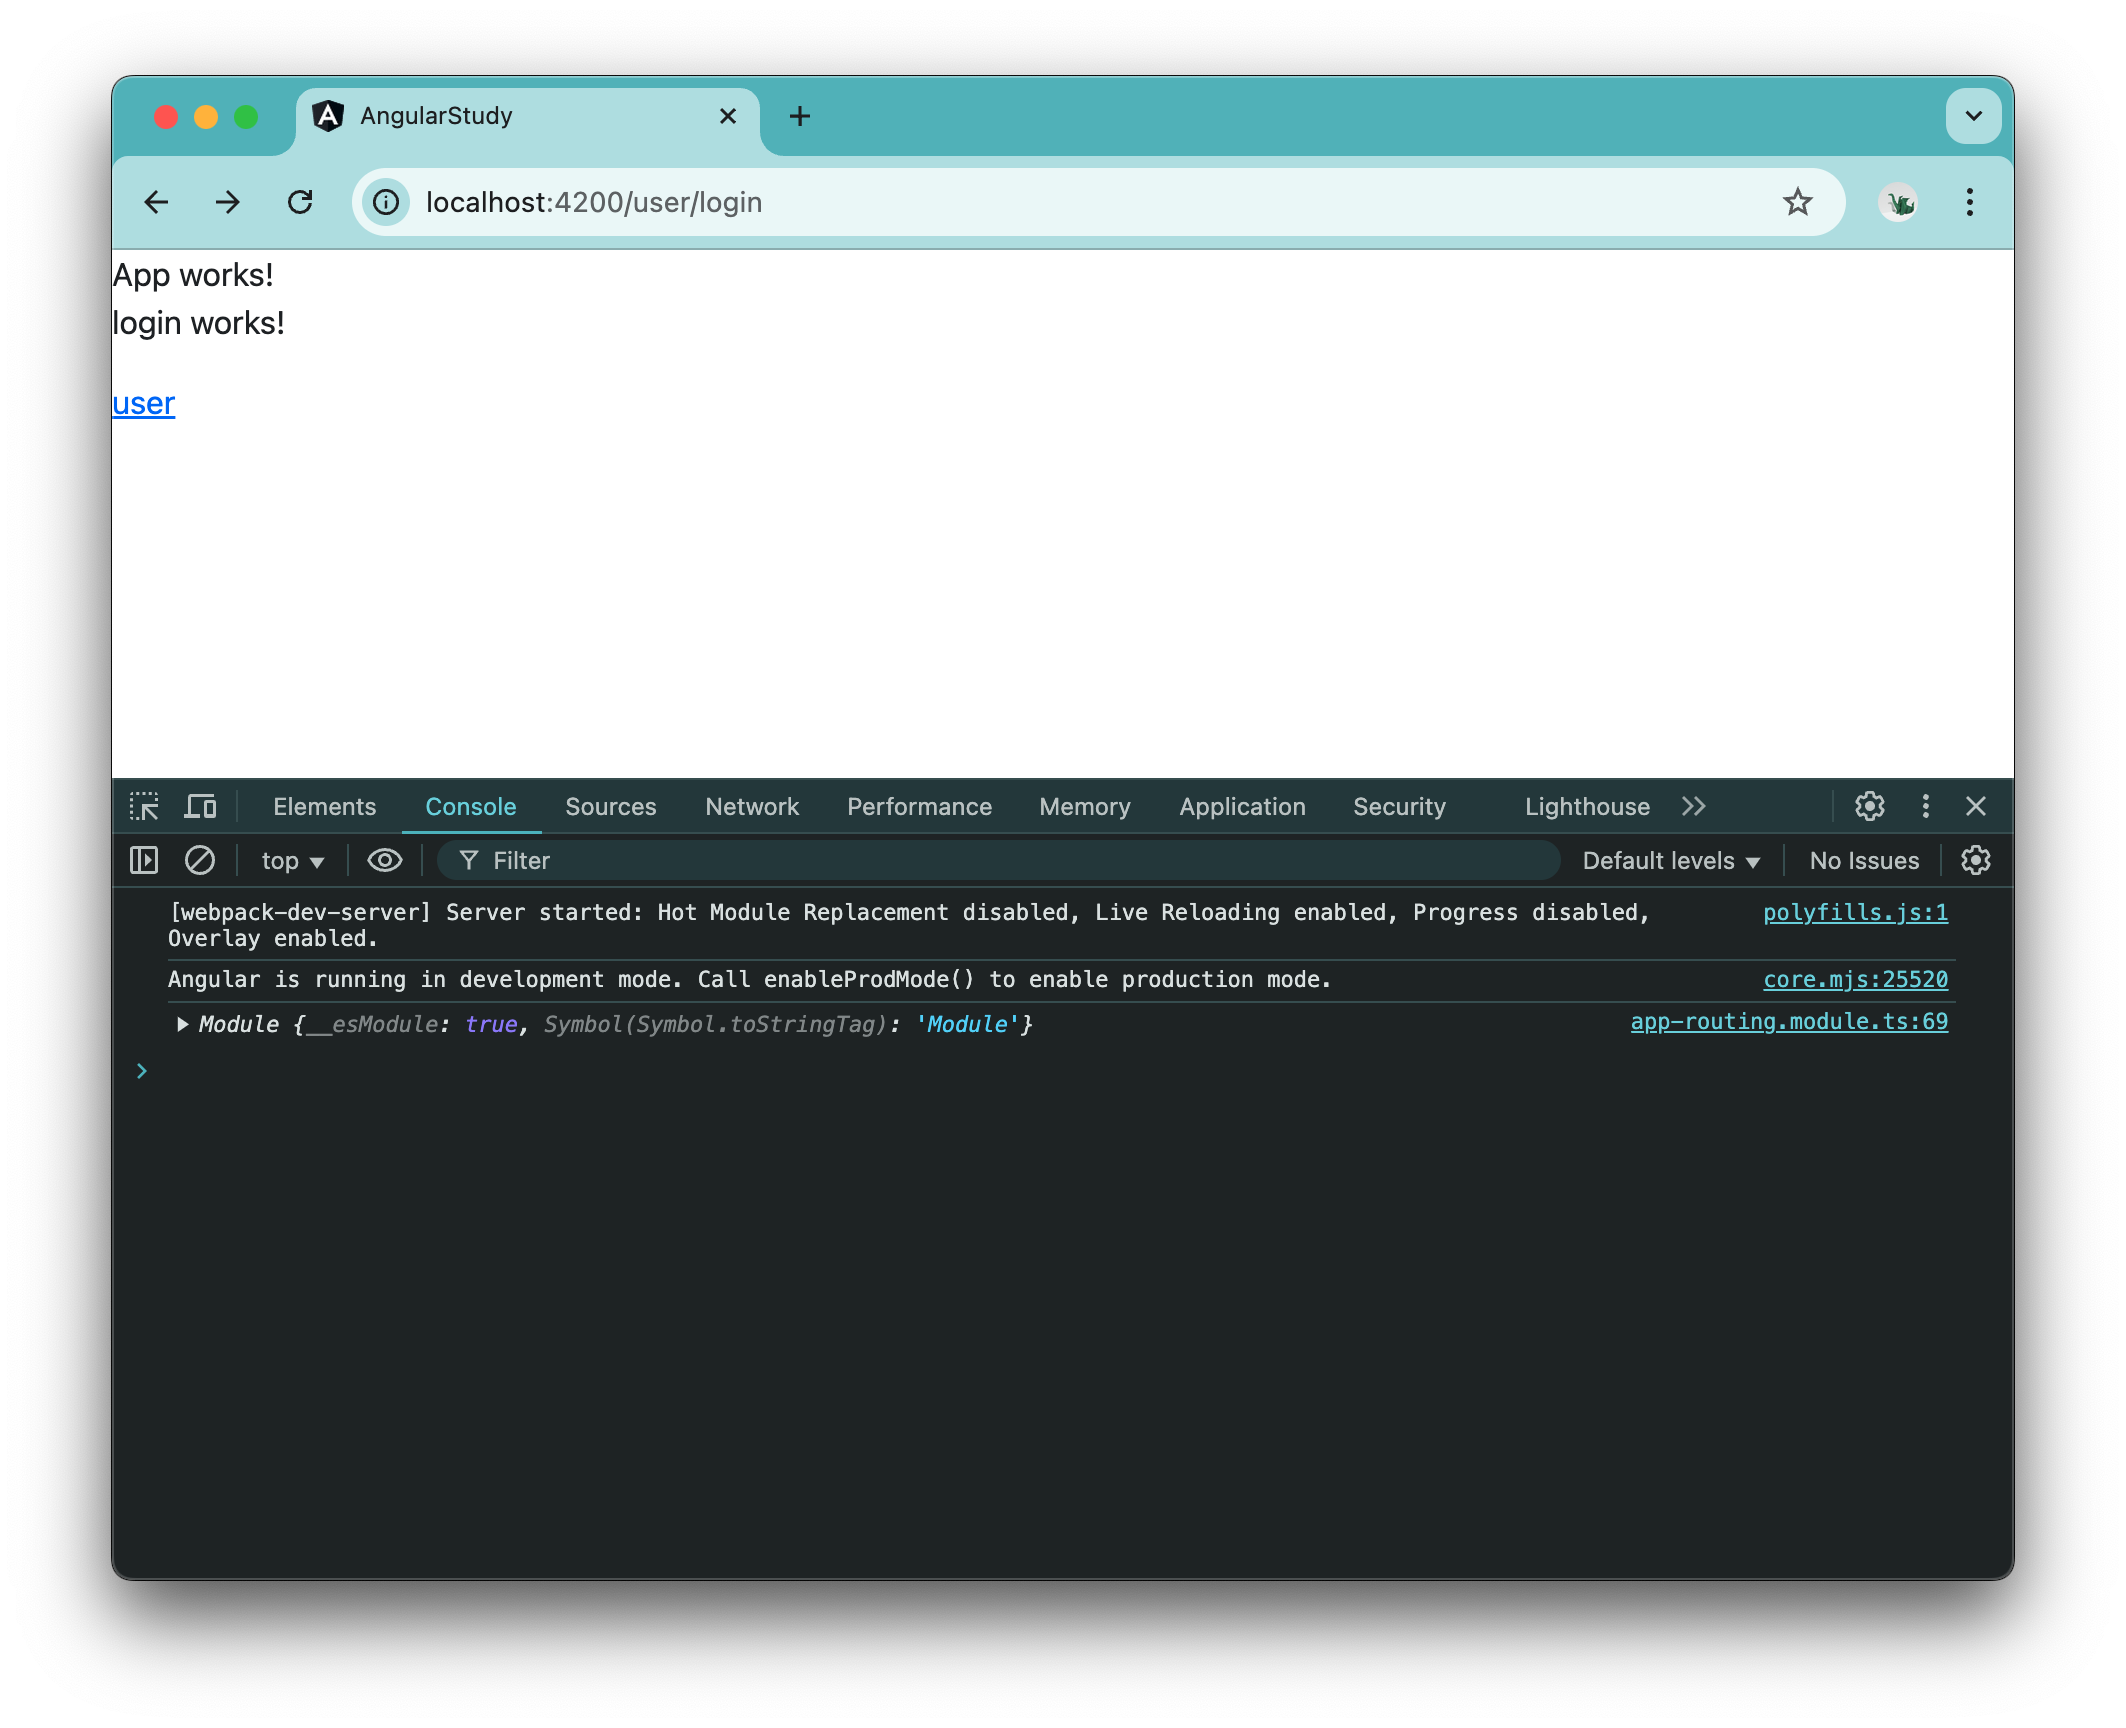2126x1728 pixels.
Task: Open the Default levels dropdown
Action: click(1669, 860)
